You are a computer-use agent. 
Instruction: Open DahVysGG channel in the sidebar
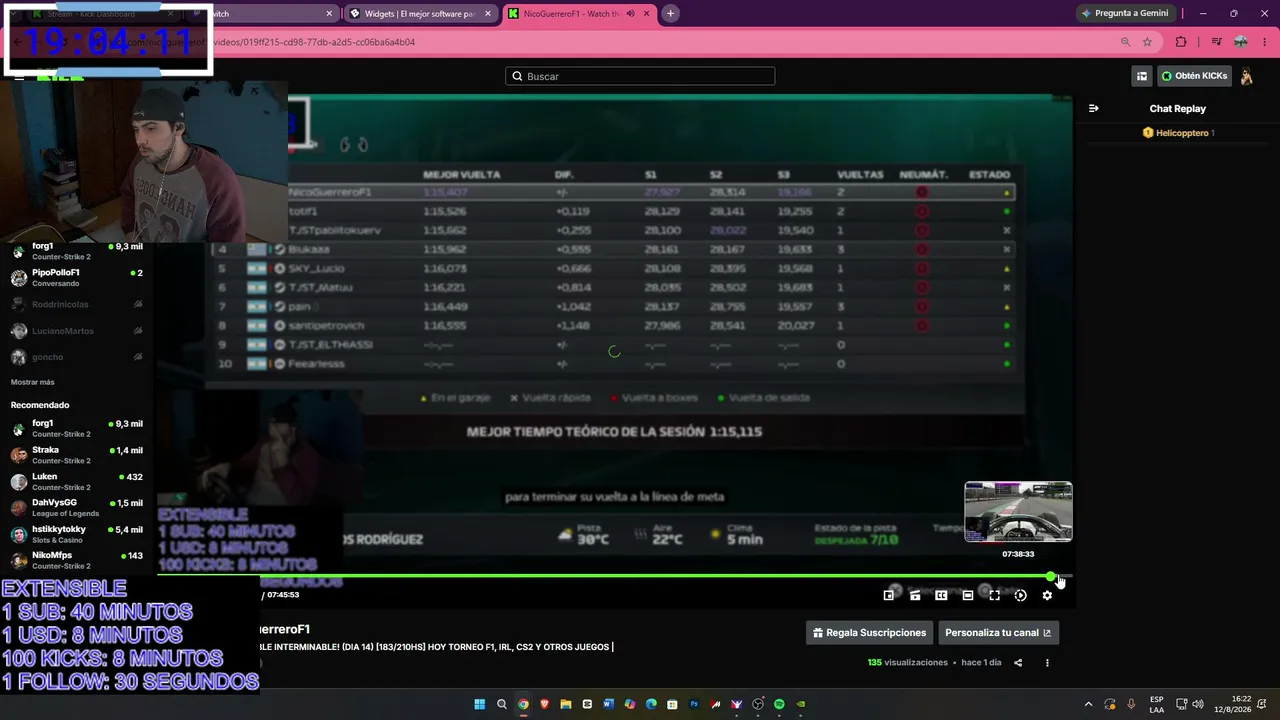click(x=77, y=508)
